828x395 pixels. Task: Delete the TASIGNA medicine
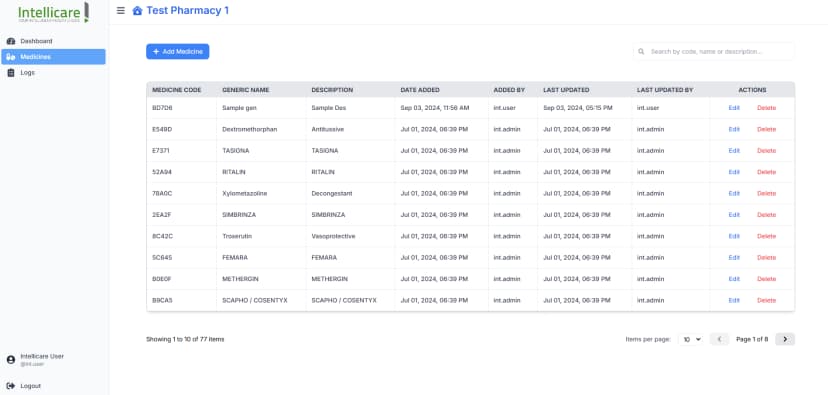tap(766, 151)
